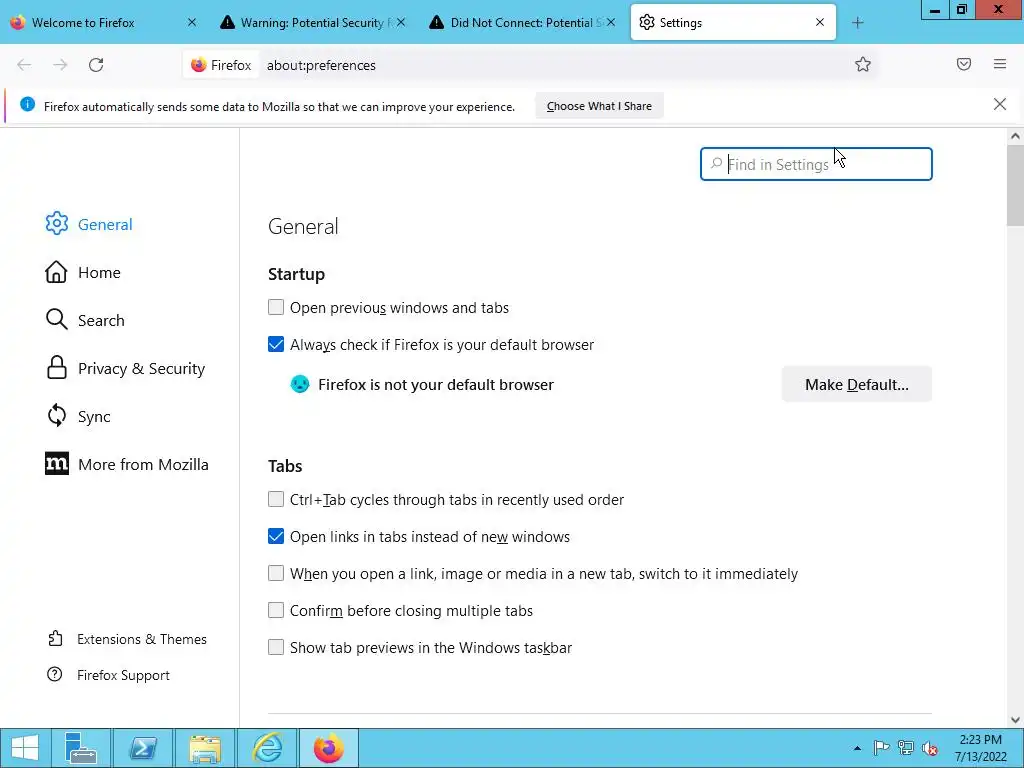Open the Save to Pocket icon
This screenshot has width=1024, height=768.
(964, 64)
